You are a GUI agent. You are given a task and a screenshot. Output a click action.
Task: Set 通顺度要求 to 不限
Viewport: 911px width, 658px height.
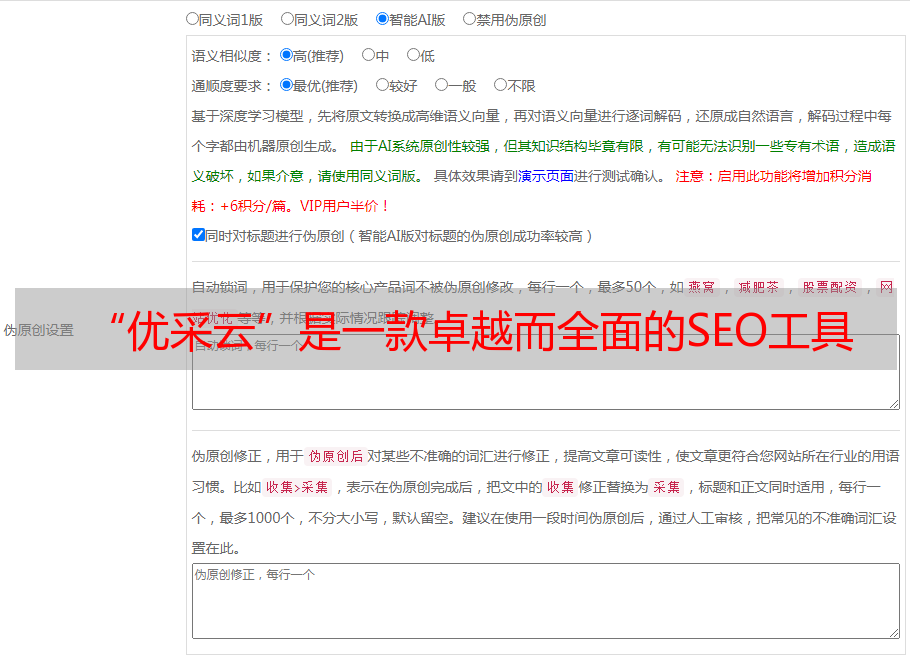pyautogui.click(x=500, y=85)
